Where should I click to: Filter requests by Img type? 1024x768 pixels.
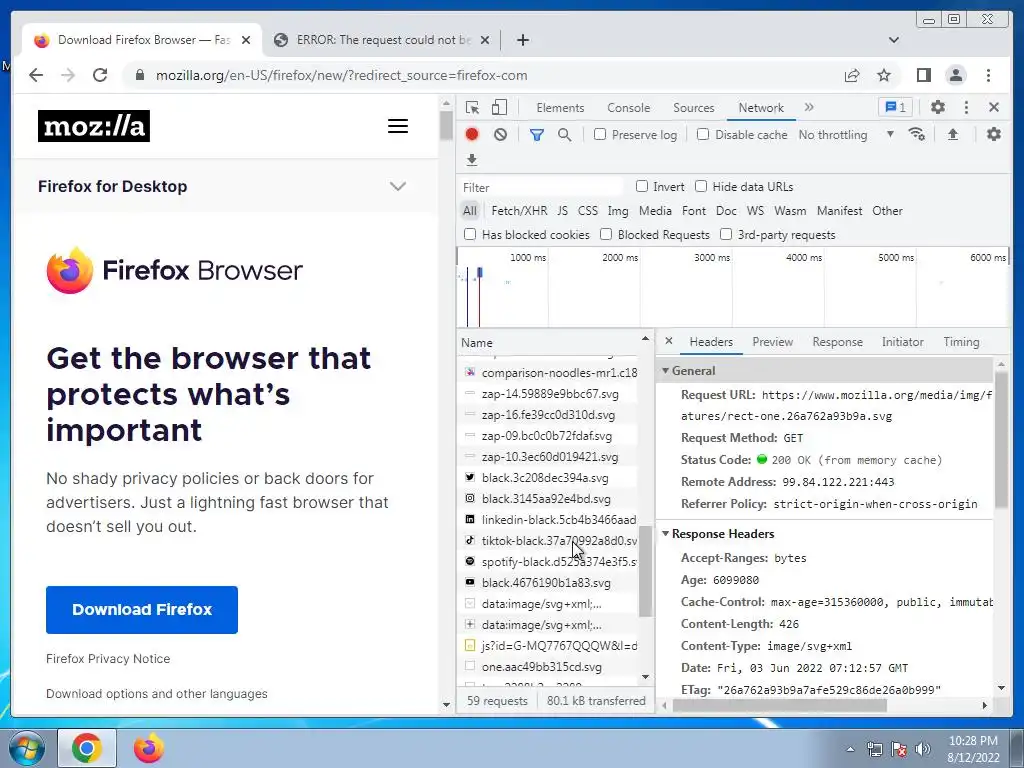coord(618,210)
